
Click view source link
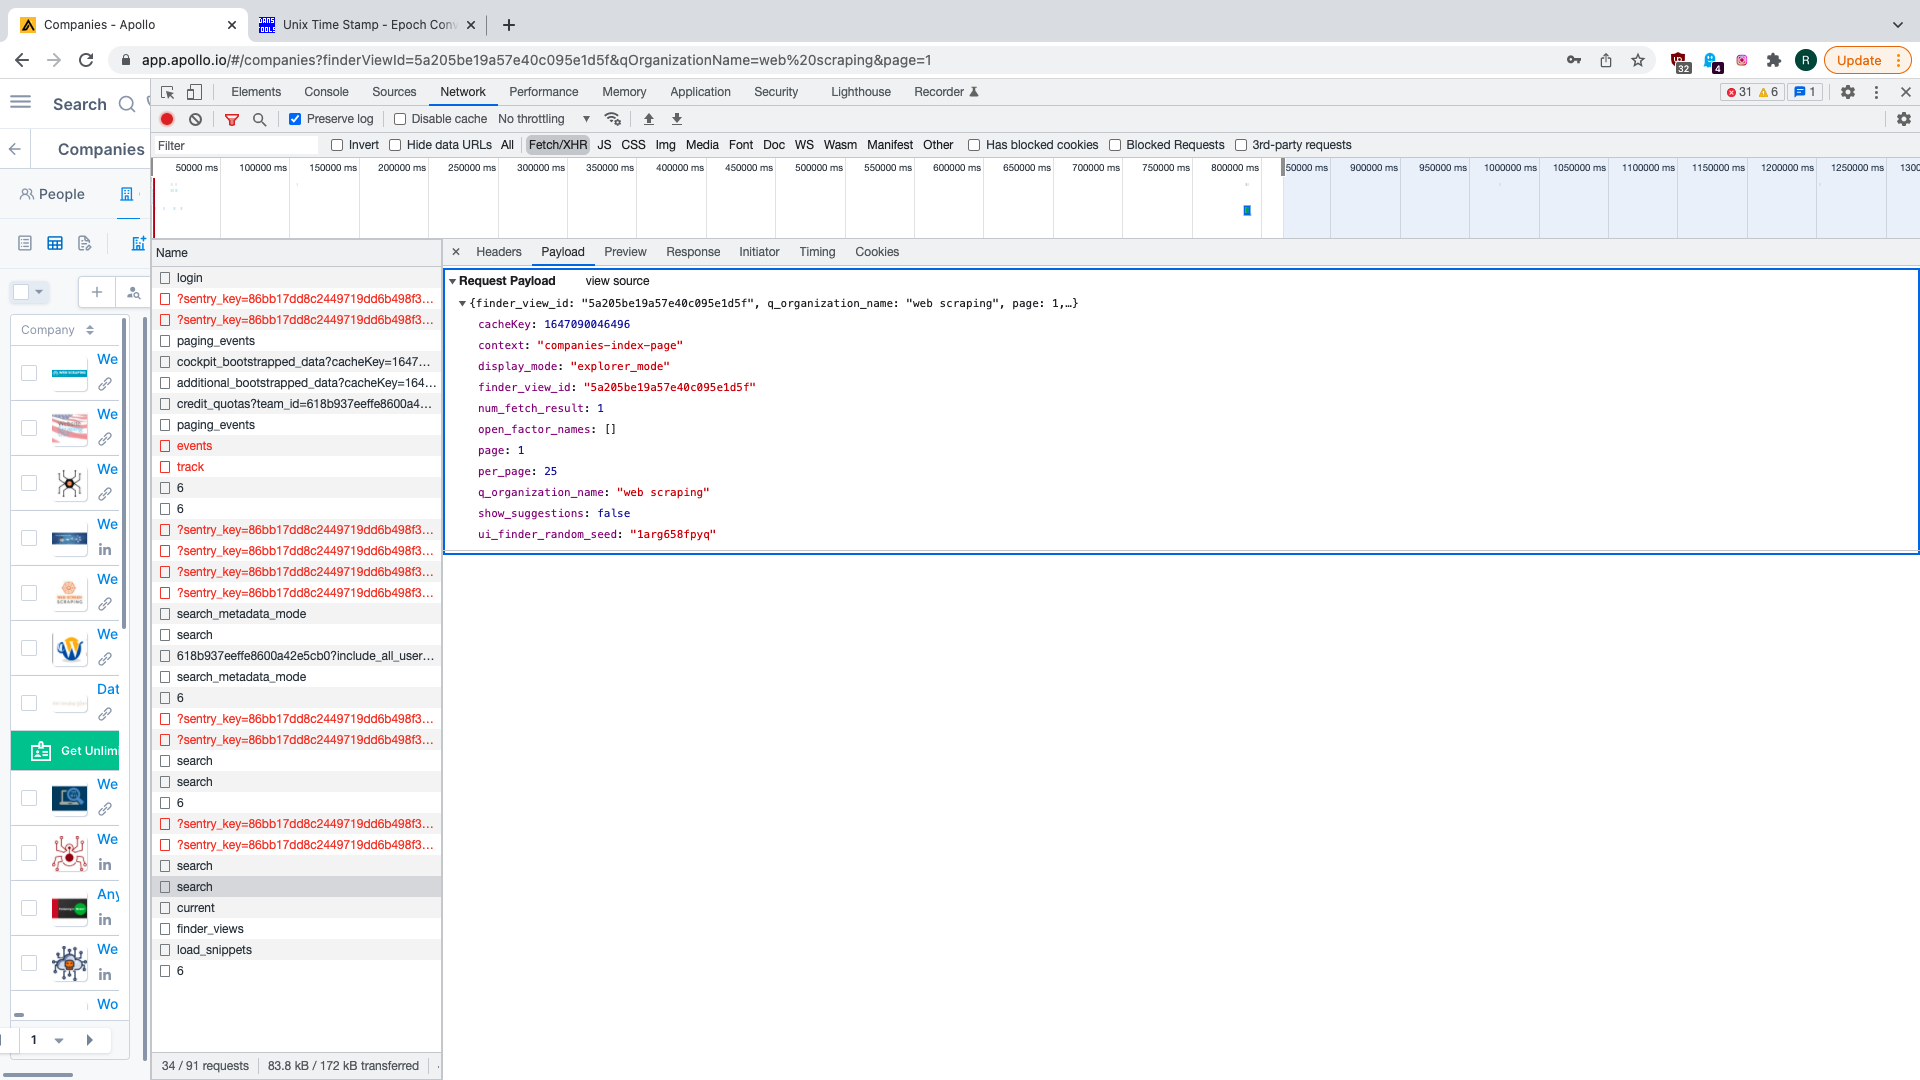pyautogui.click(x=617, y=281)
